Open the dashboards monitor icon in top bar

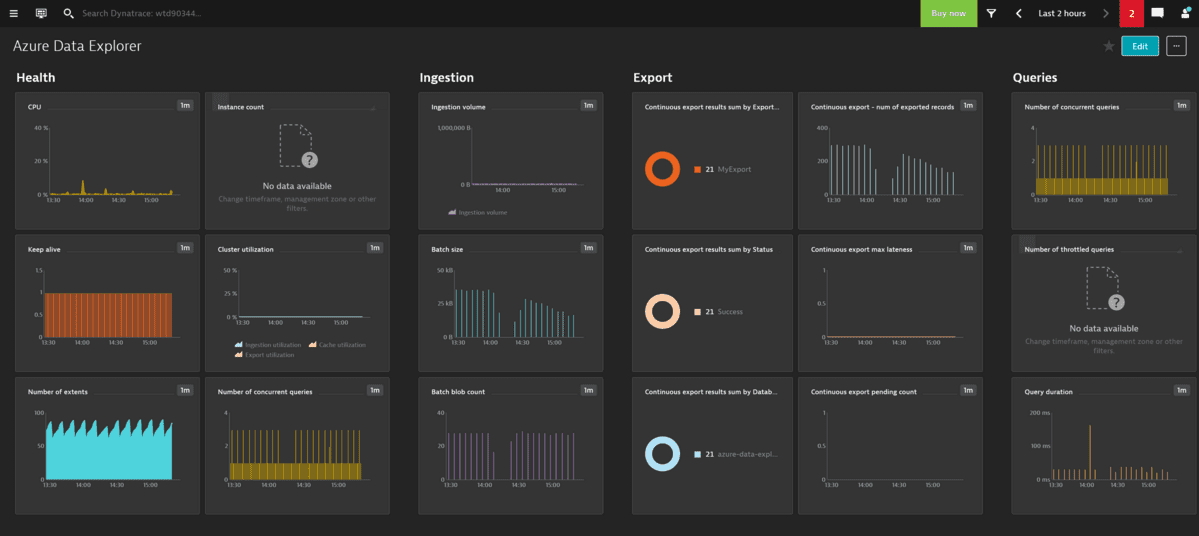click(41, 13)
